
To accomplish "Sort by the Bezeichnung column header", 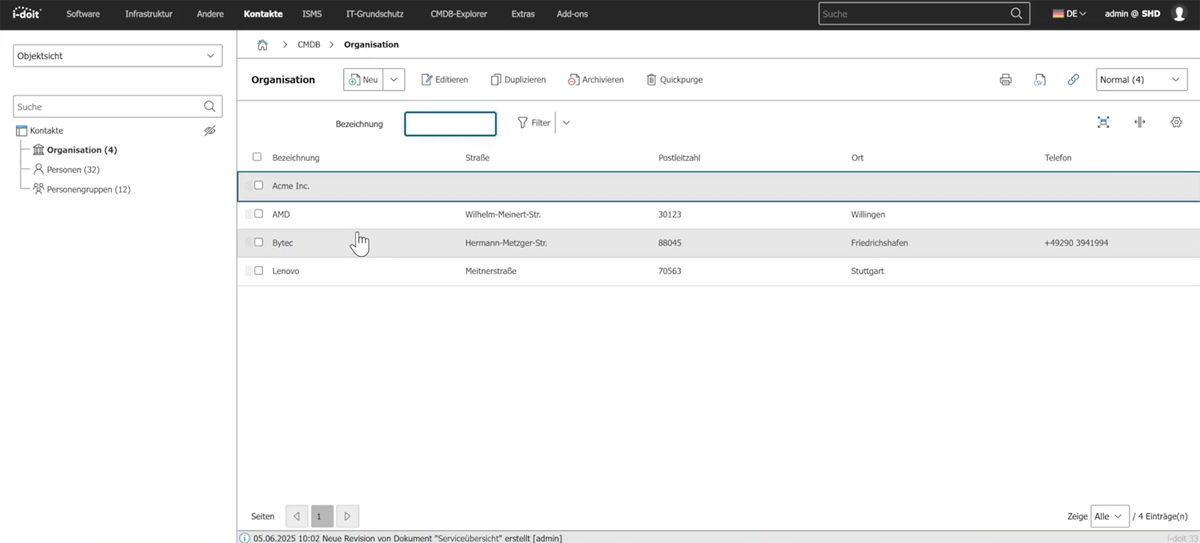I will [296, 158].
